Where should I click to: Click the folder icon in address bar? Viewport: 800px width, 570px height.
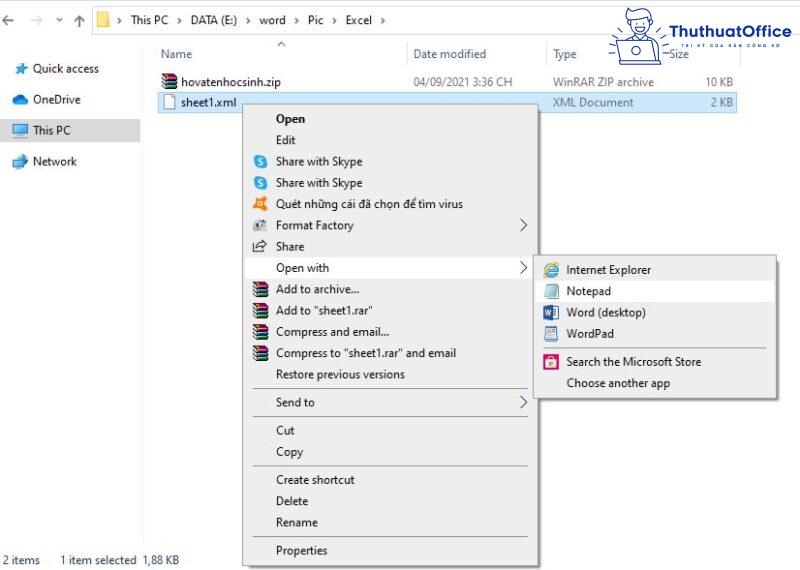coord(103,20)
